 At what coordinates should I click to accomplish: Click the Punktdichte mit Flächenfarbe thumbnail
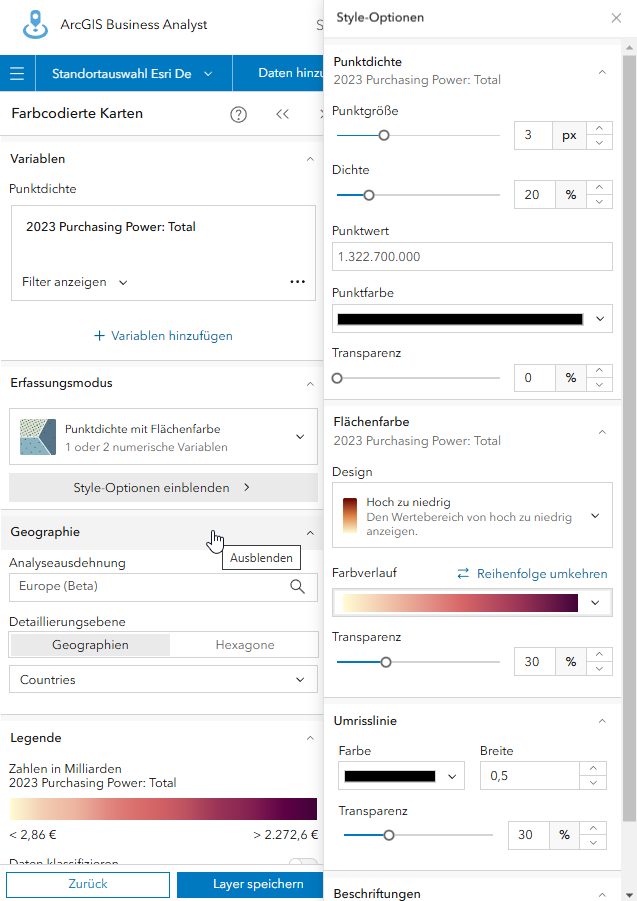[38, 437]
